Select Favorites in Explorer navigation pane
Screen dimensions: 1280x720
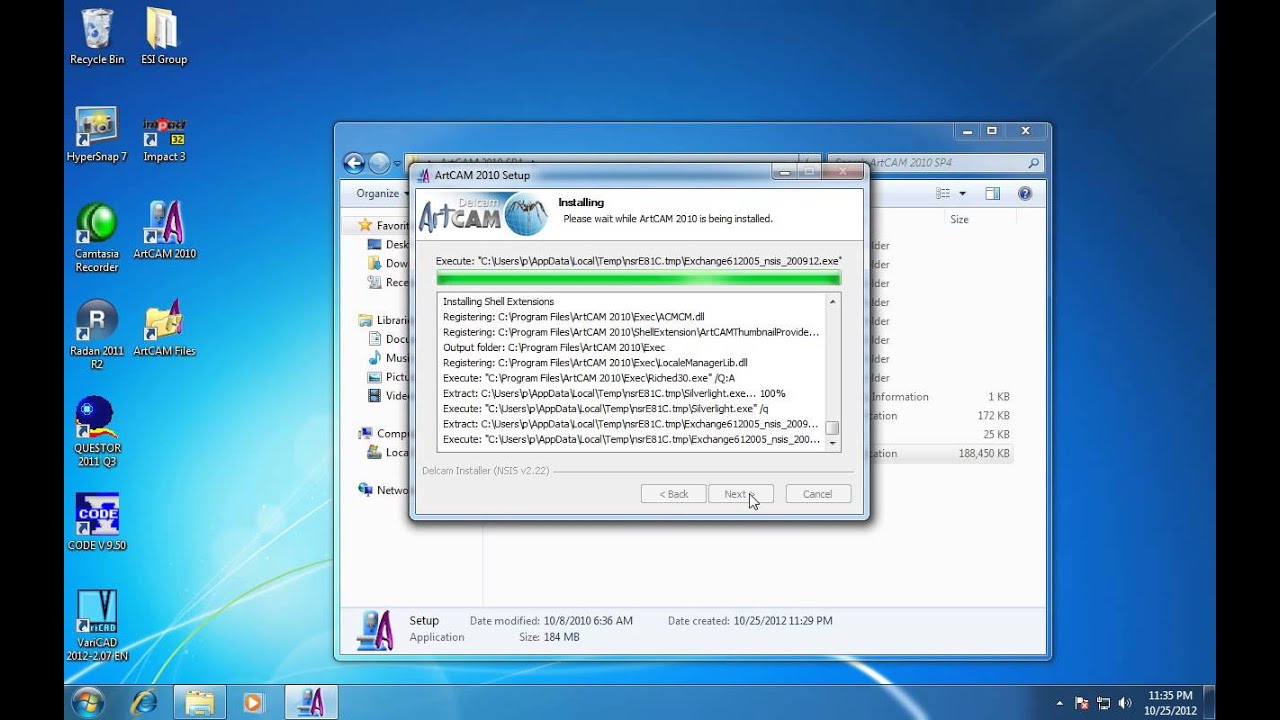click(384, 226)
